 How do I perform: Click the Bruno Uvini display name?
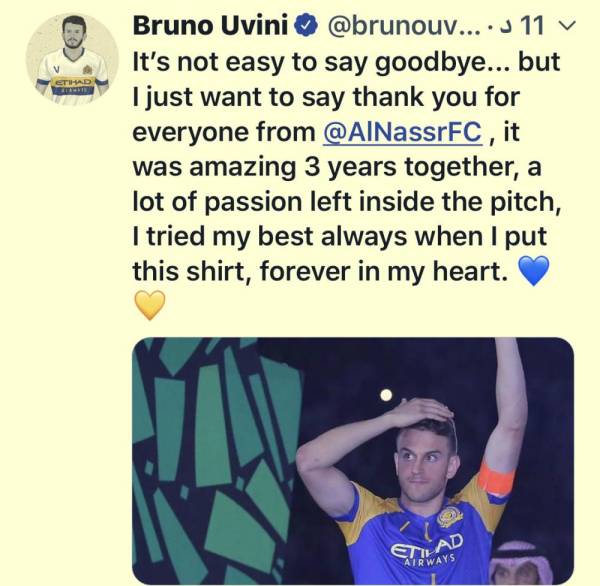click(210, 26)
